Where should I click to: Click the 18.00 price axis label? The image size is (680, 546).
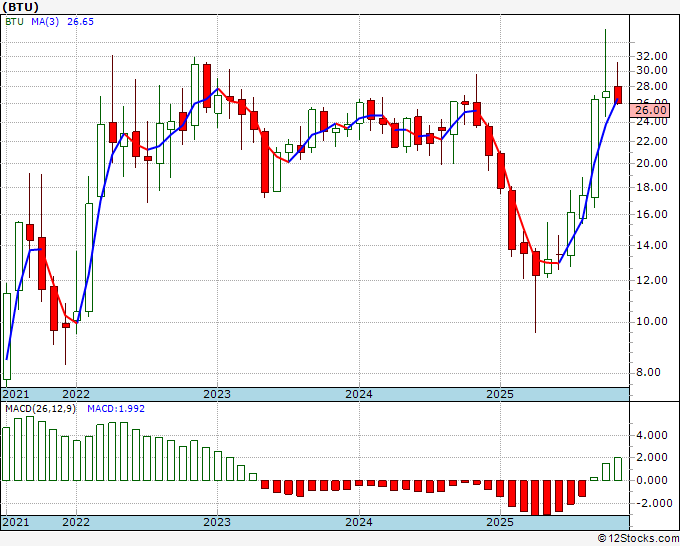tap(652, 187)
